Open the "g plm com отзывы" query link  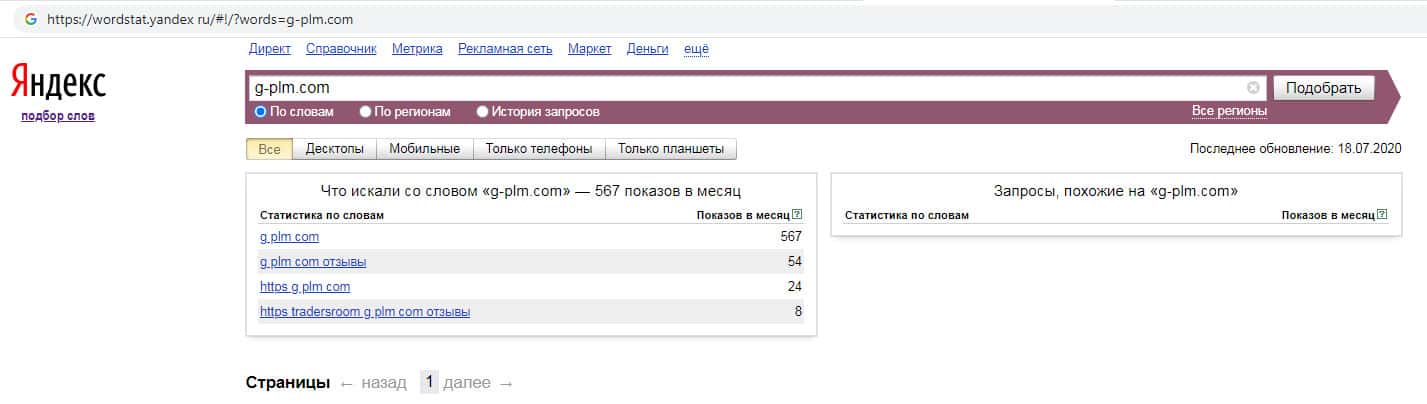[313, 262]
